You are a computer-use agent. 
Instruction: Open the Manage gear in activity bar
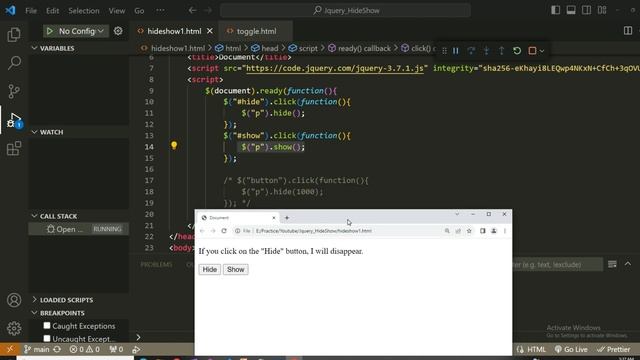point(14,328)
